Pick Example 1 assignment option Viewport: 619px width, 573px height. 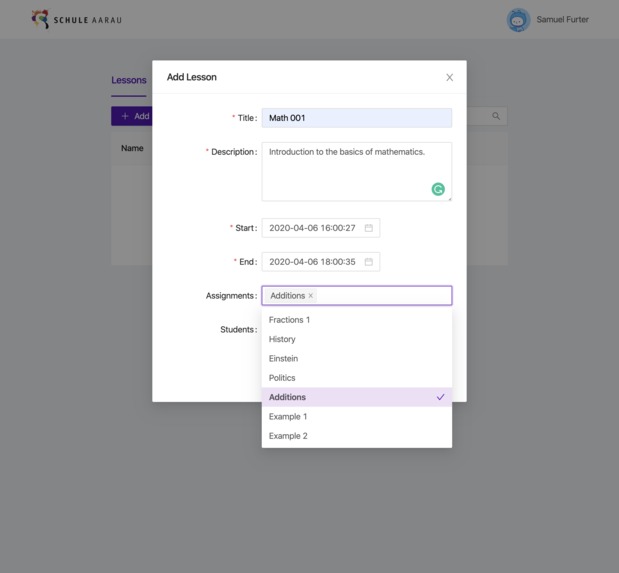(356, 417)
